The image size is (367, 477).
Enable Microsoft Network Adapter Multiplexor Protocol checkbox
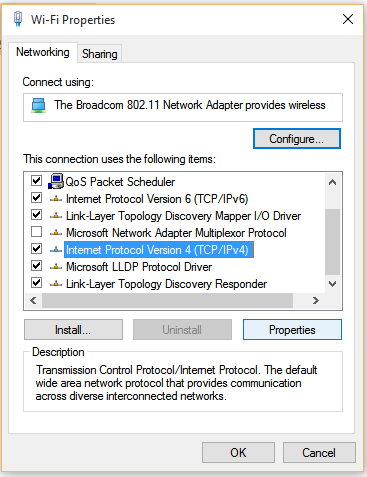pos(36,232)
